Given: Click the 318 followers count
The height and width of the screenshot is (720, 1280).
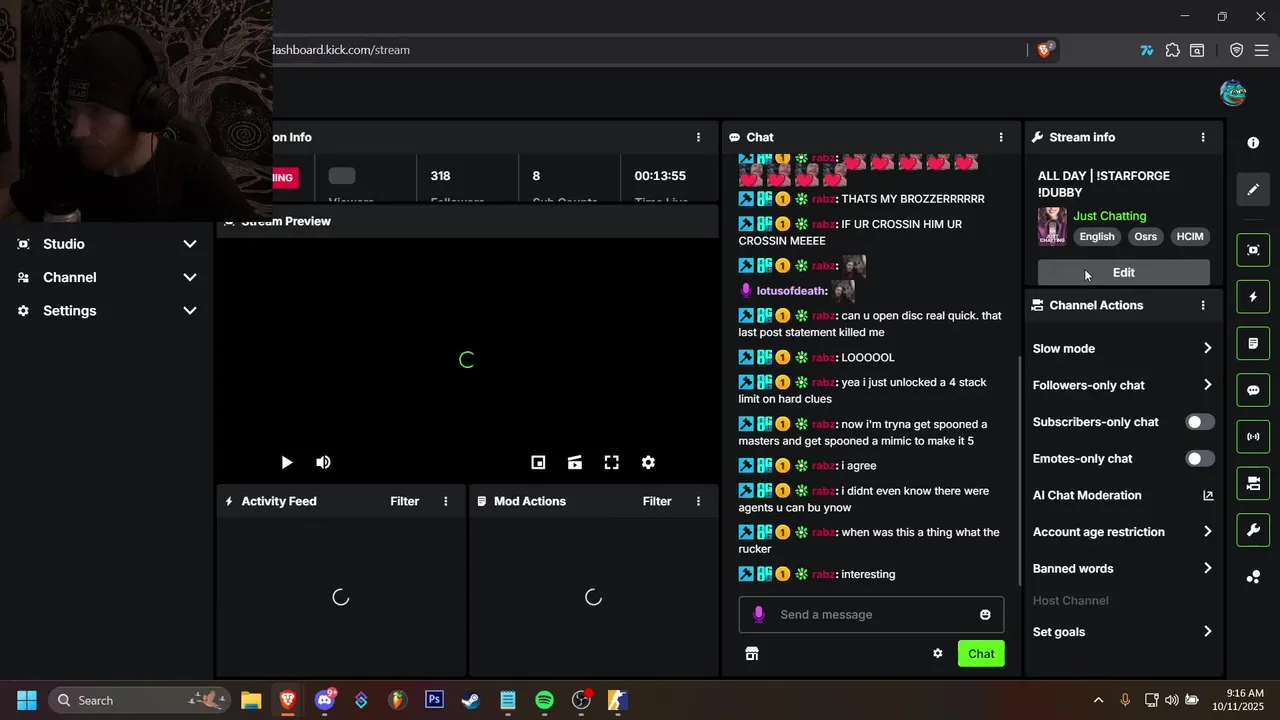Looking at the screenshot, I should 440,176.
